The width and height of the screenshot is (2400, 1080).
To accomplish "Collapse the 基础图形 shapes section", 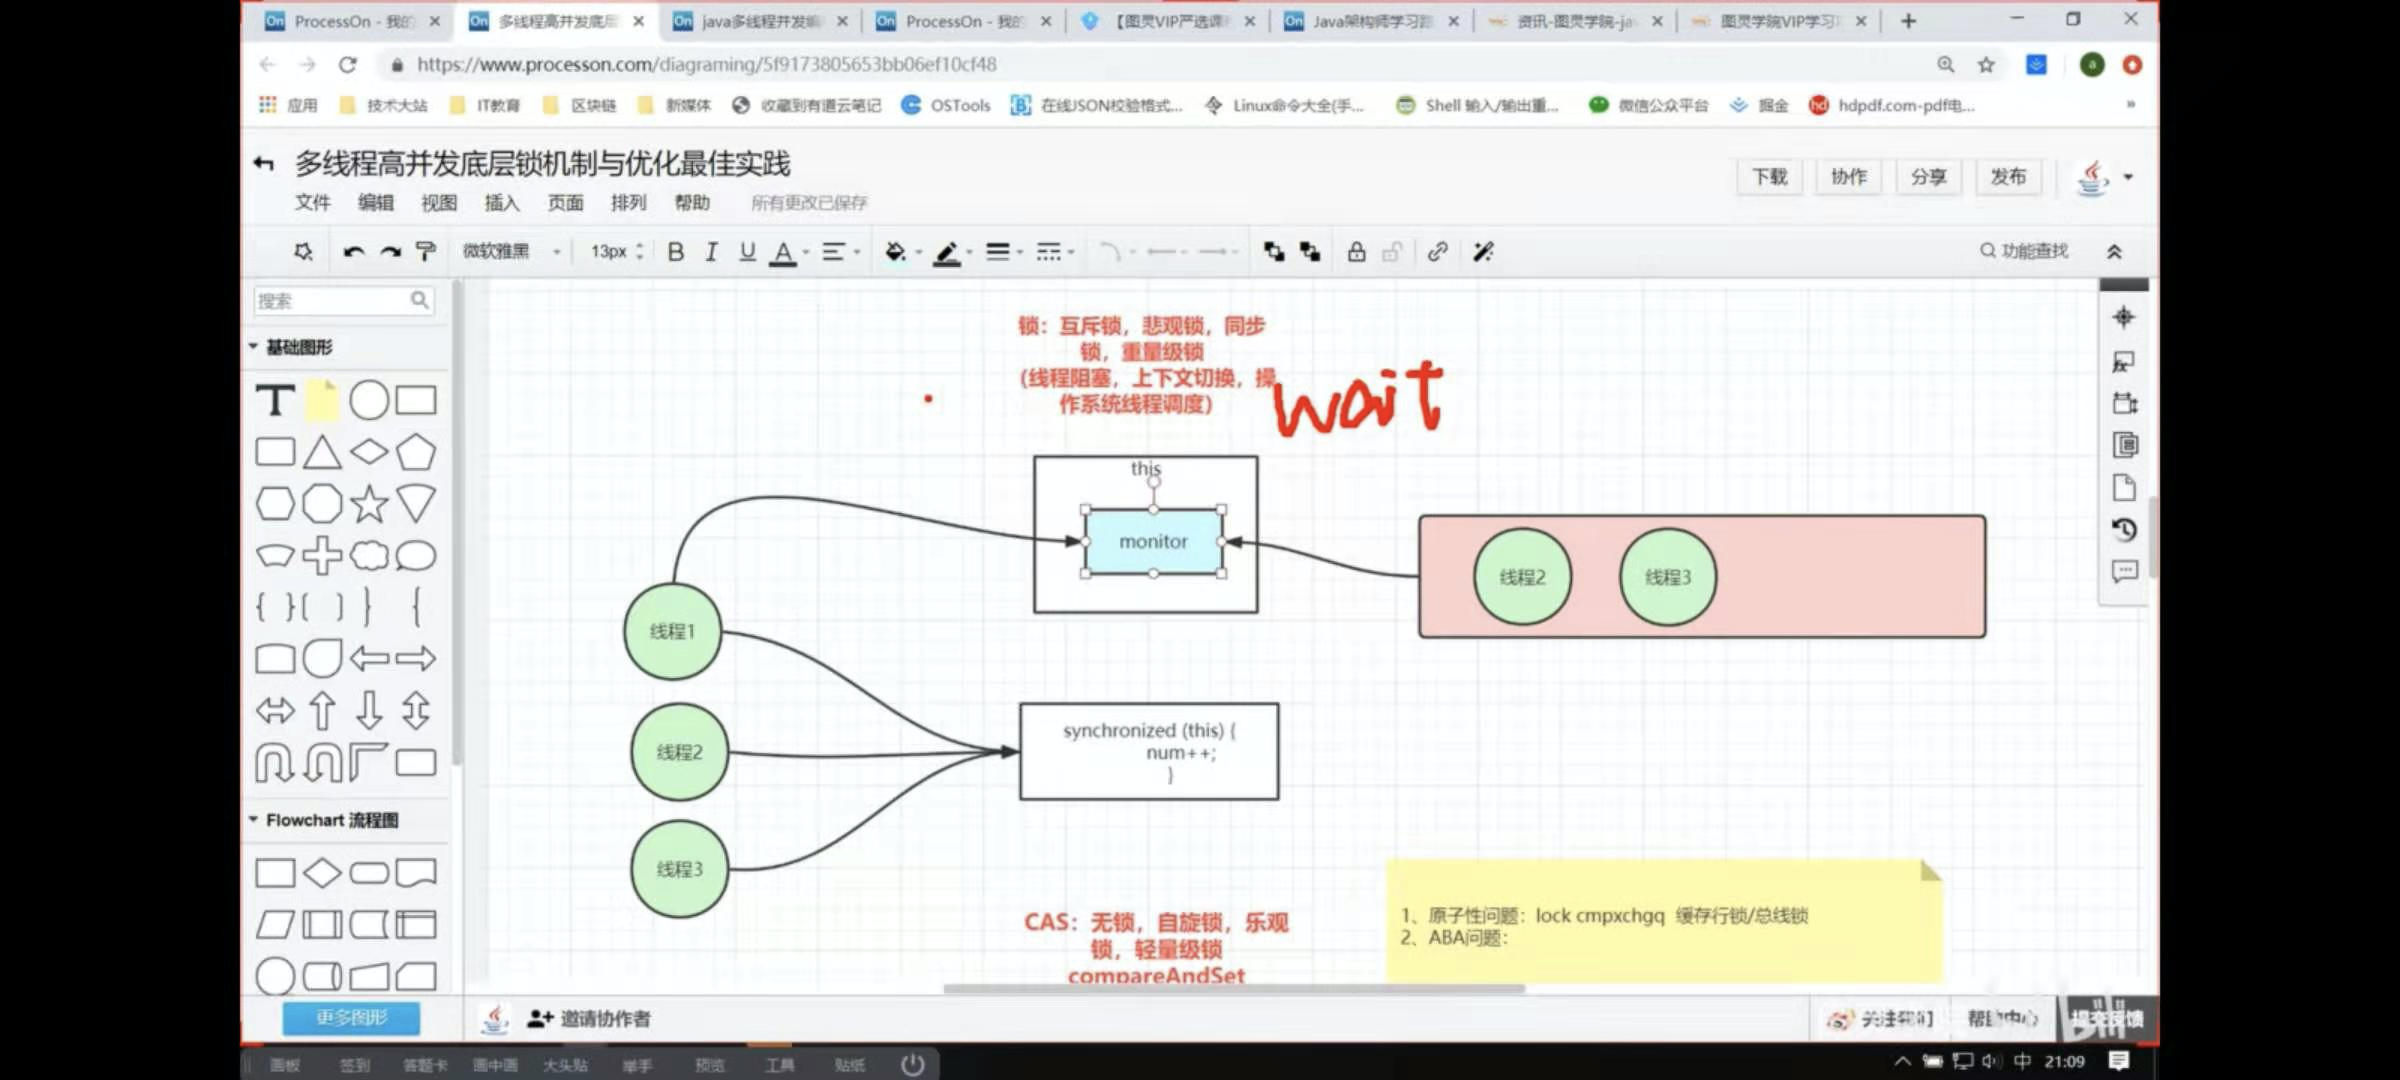I will click(291, 347).
